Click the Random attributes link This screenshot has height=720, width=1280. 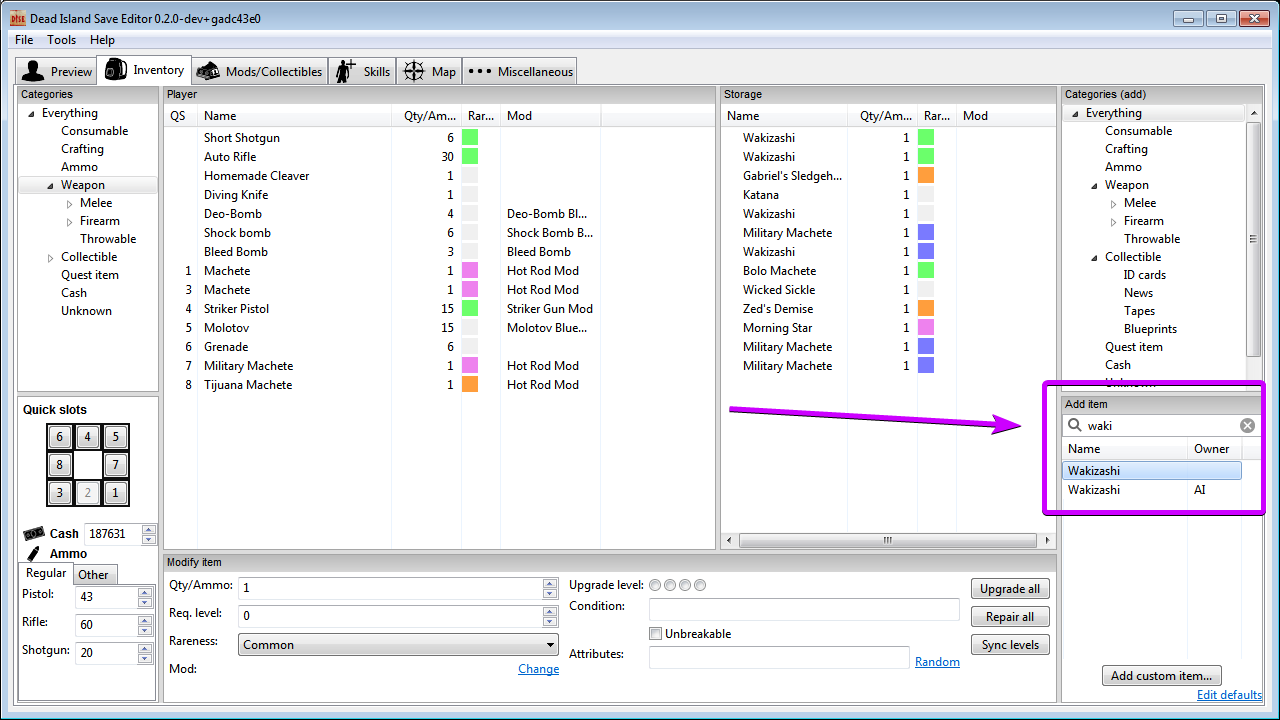pos(937,662)
